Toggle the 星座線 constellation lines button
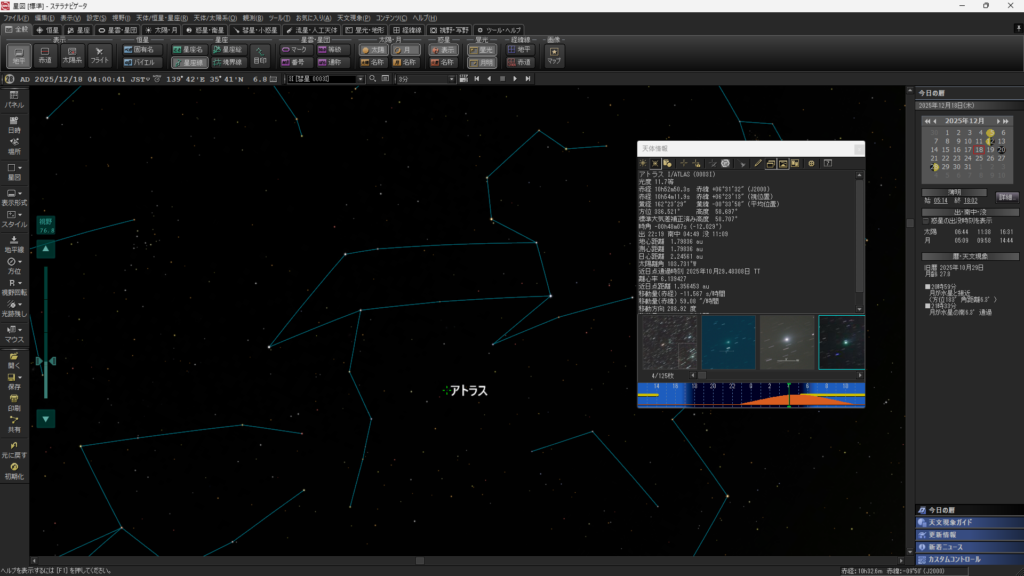The height and width of the screenshot is (576, 1024). [x=189, y=62]
